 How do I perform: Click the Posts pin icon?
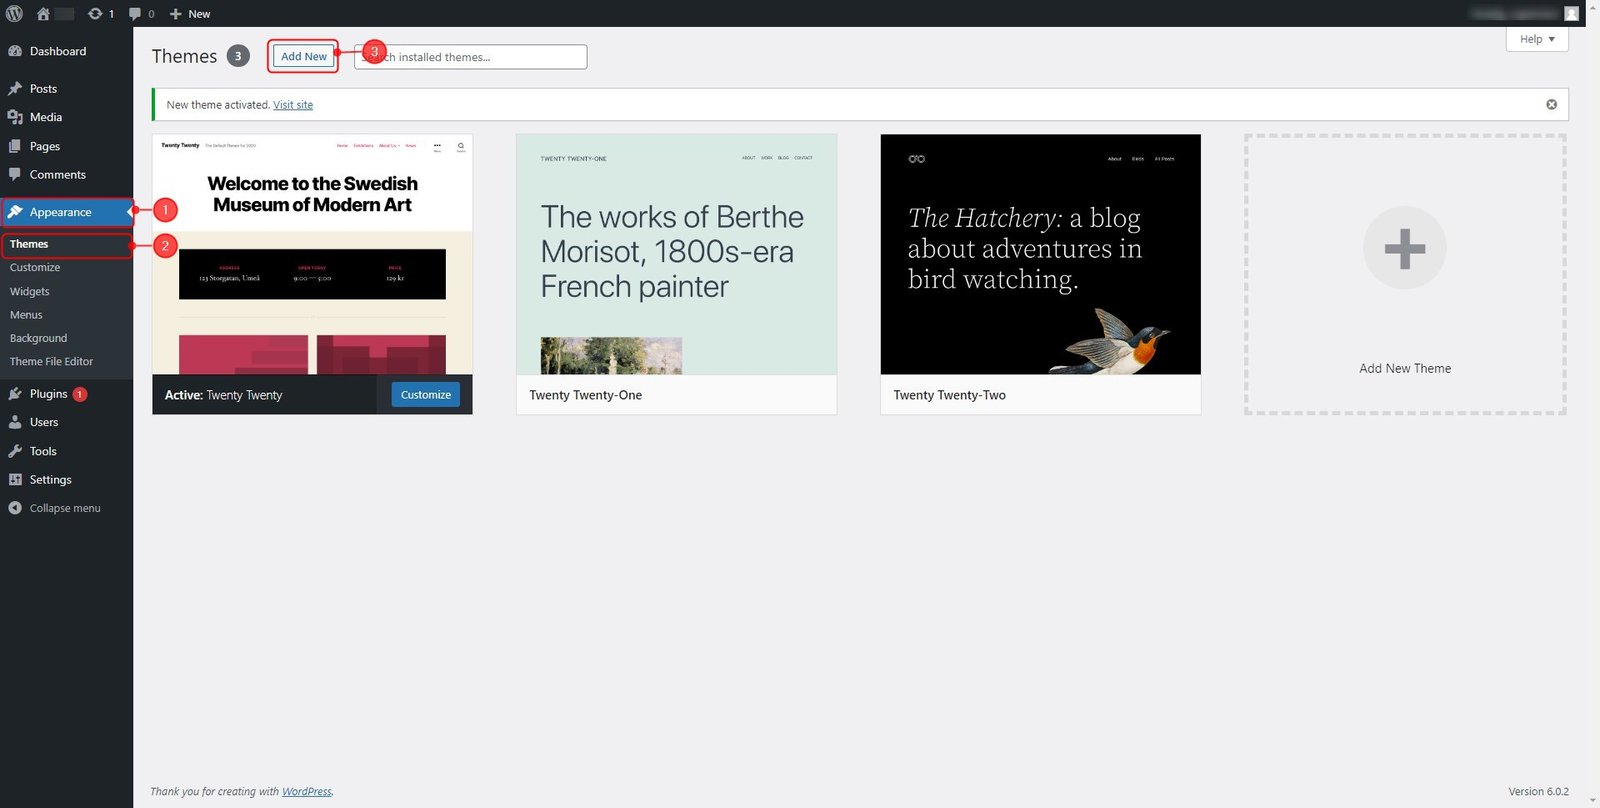[x=15, y=89]
